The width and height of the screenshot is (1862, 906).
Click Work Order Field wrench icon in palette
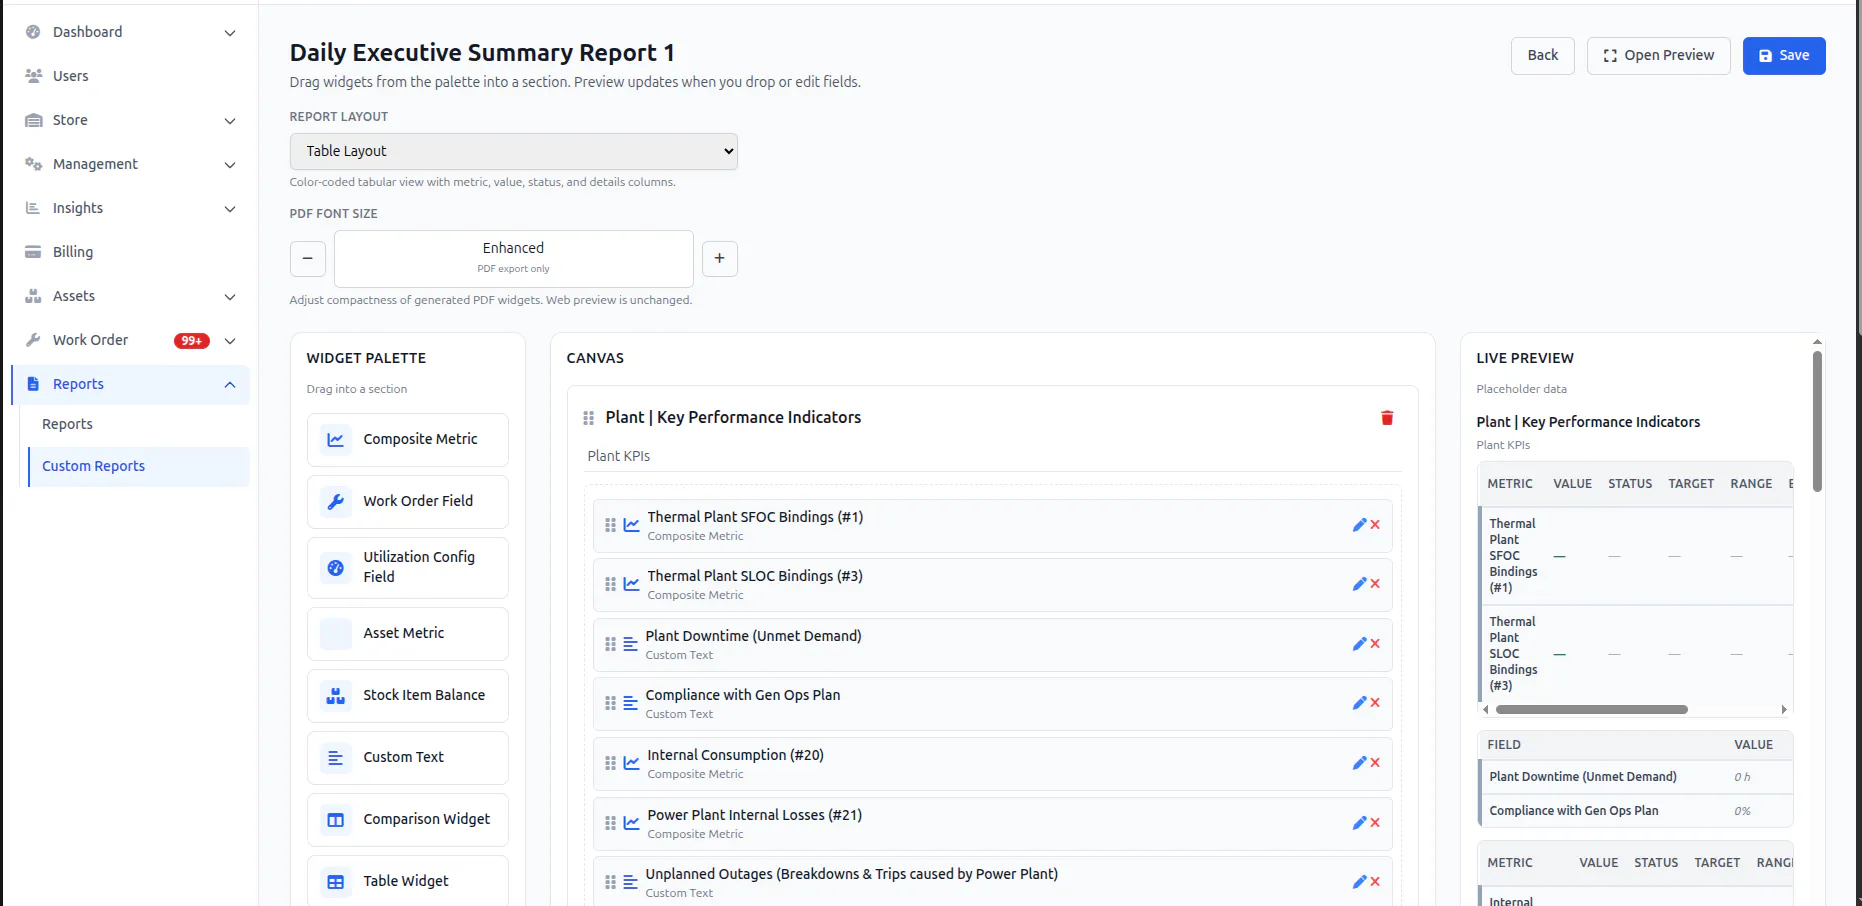tap(336, 502)
